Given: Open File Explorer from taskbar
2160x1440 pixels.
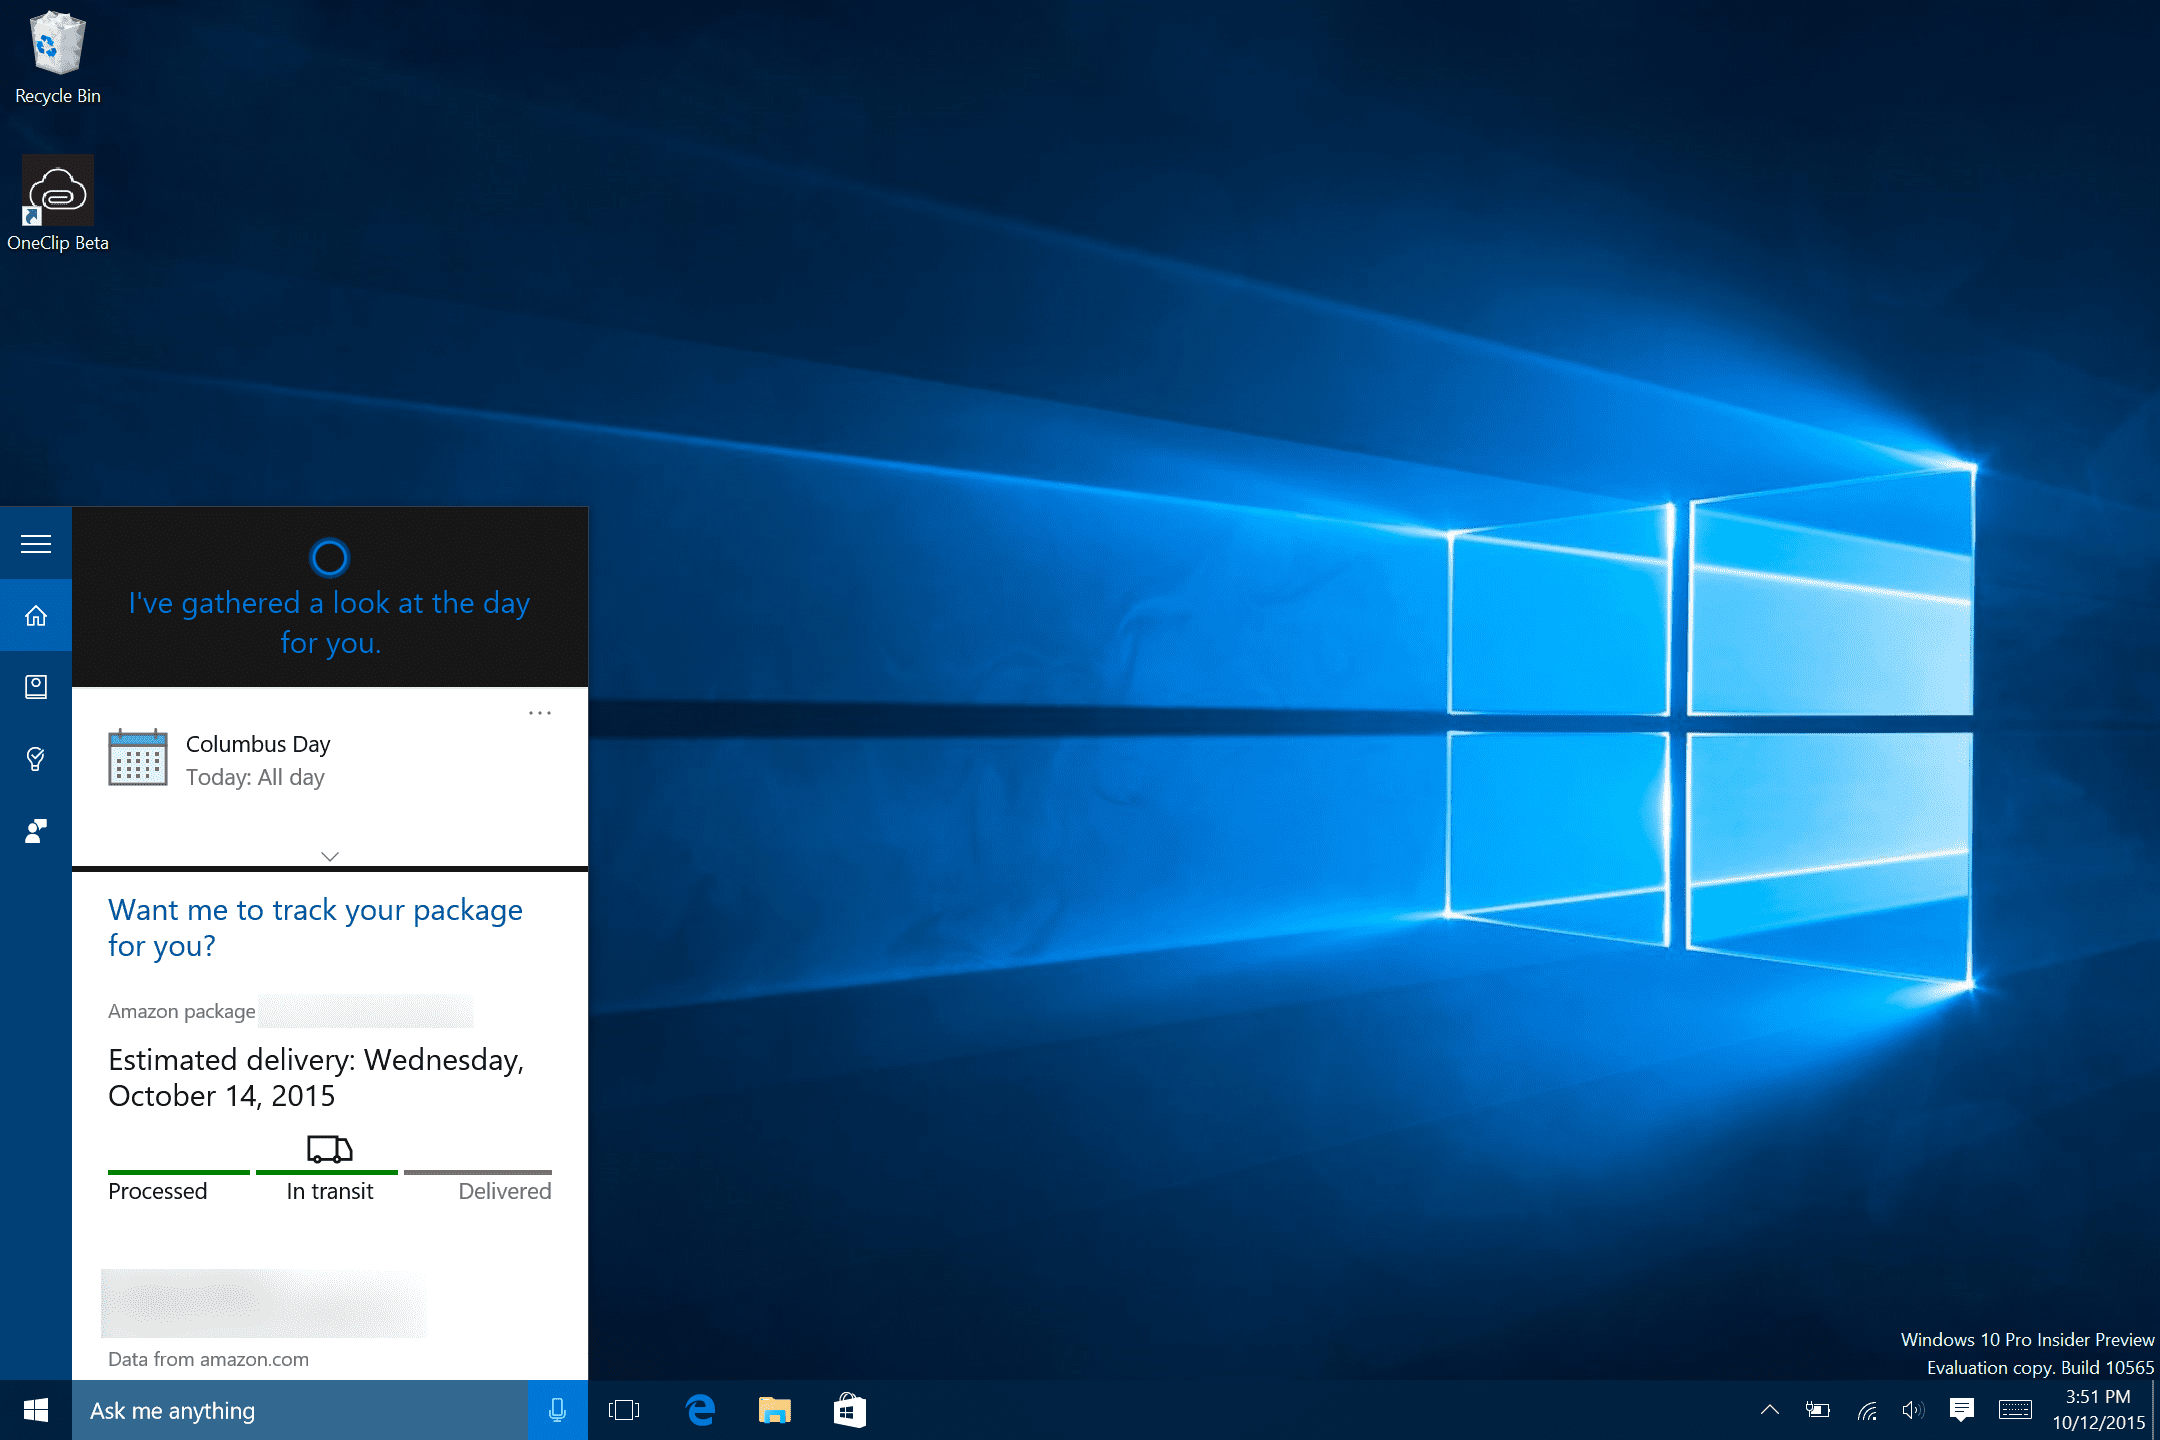Looking at the screenshot, I should pos(775,1410).
